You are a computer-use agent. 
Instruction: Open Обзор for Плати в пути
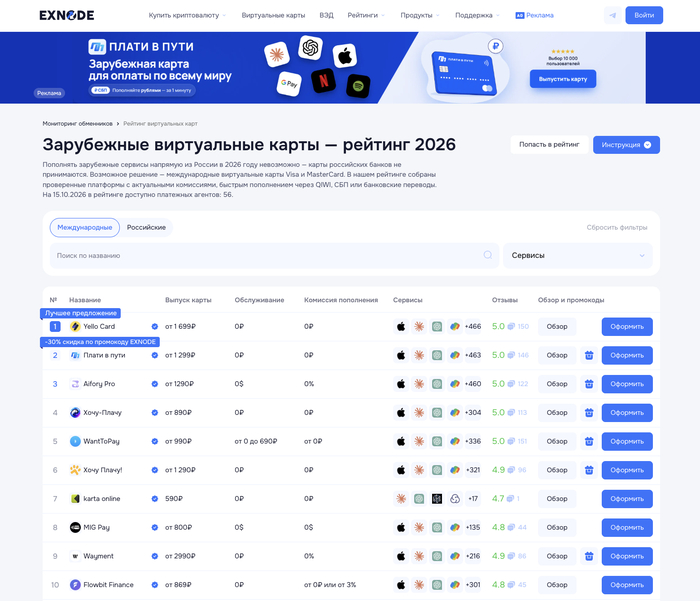(557, 355)
